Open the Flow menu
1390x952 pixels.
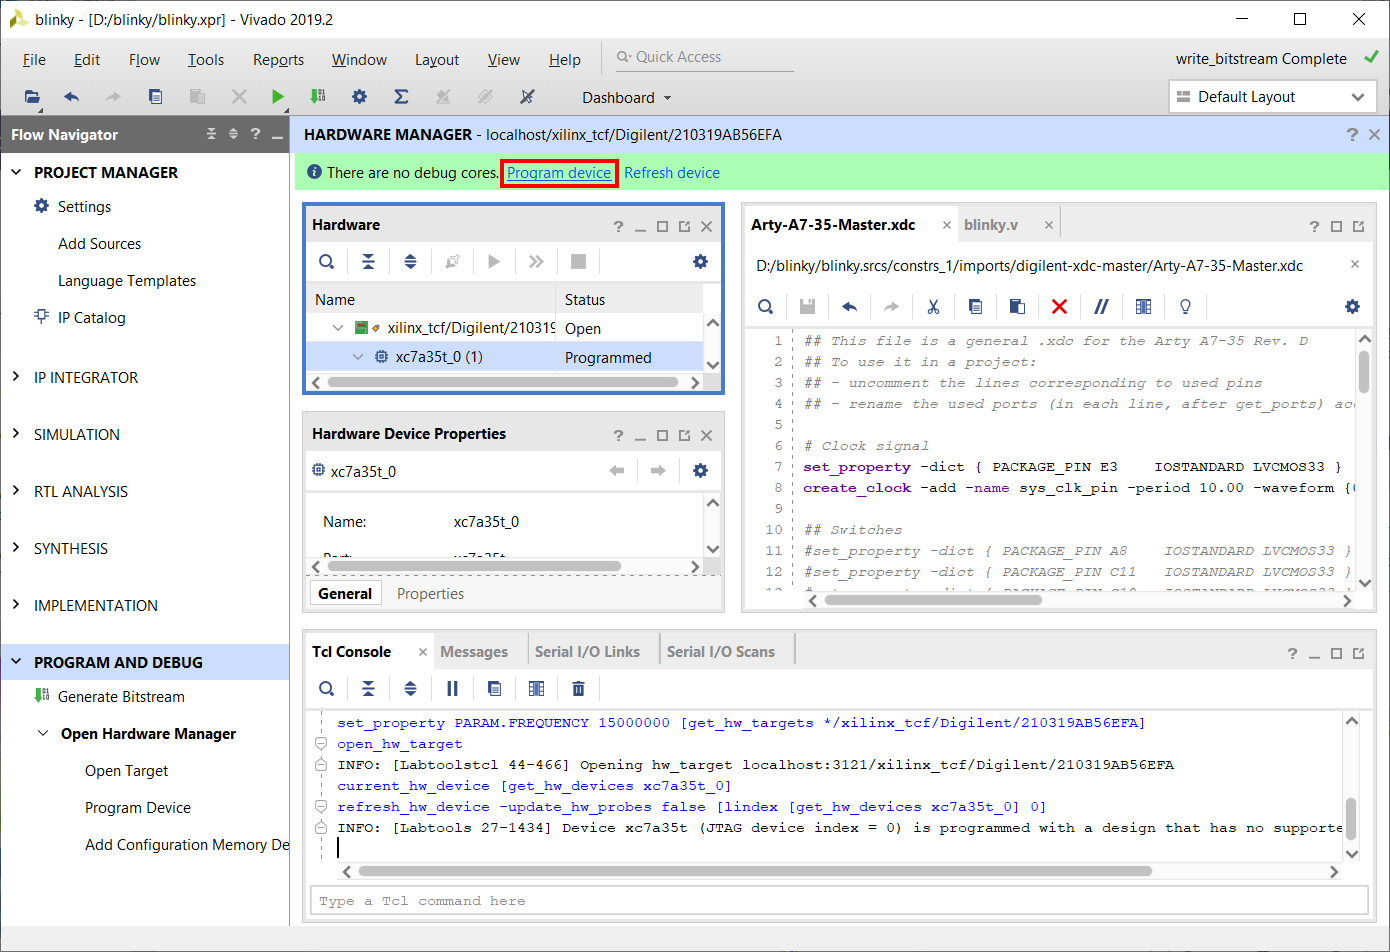click(144, 60)
